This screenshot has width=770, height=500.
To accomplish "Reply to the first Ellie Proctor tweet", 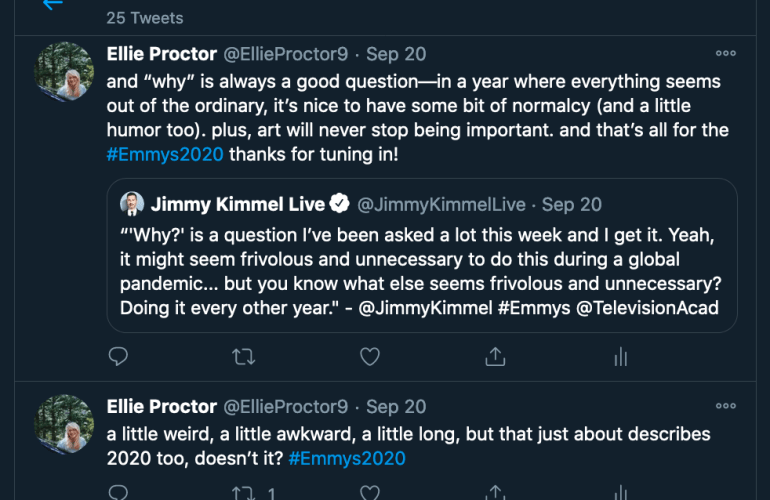I will tap(118, 356).
